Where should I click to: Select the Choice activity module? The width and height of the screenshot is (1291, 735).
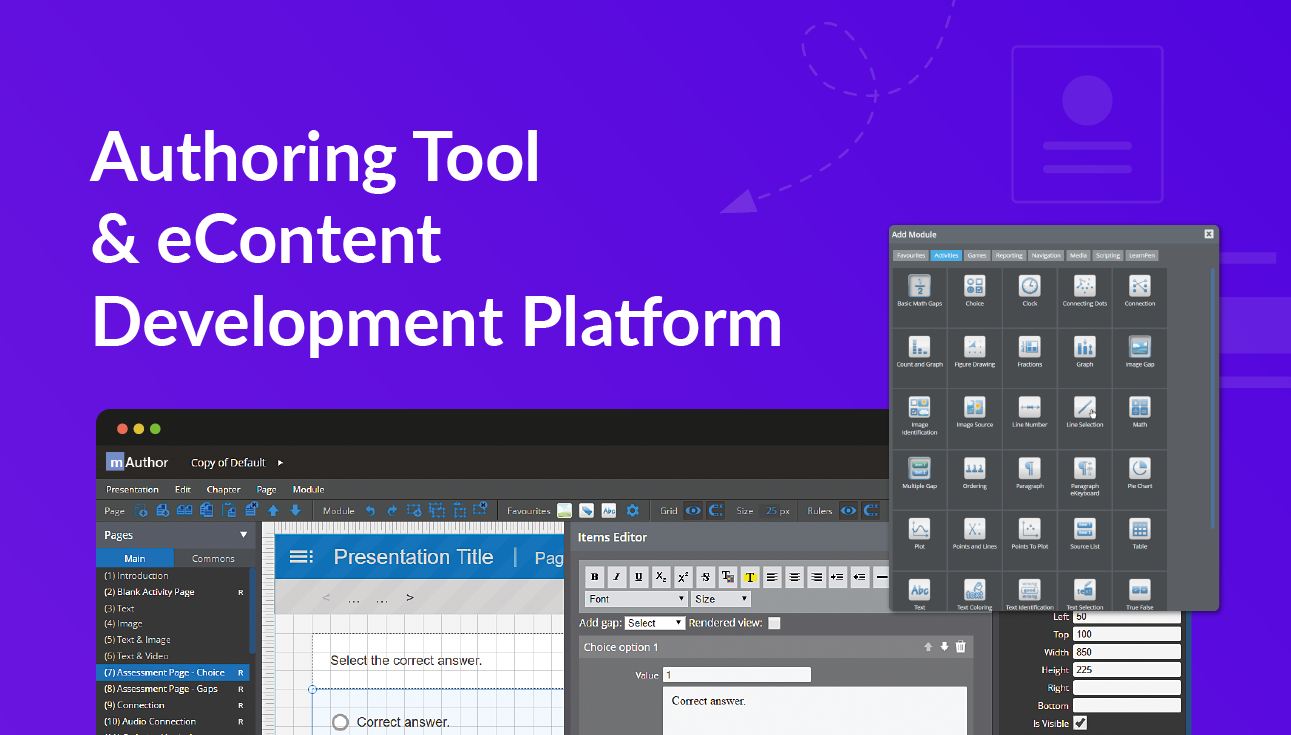pyautogui.click(x=974, y=290)
